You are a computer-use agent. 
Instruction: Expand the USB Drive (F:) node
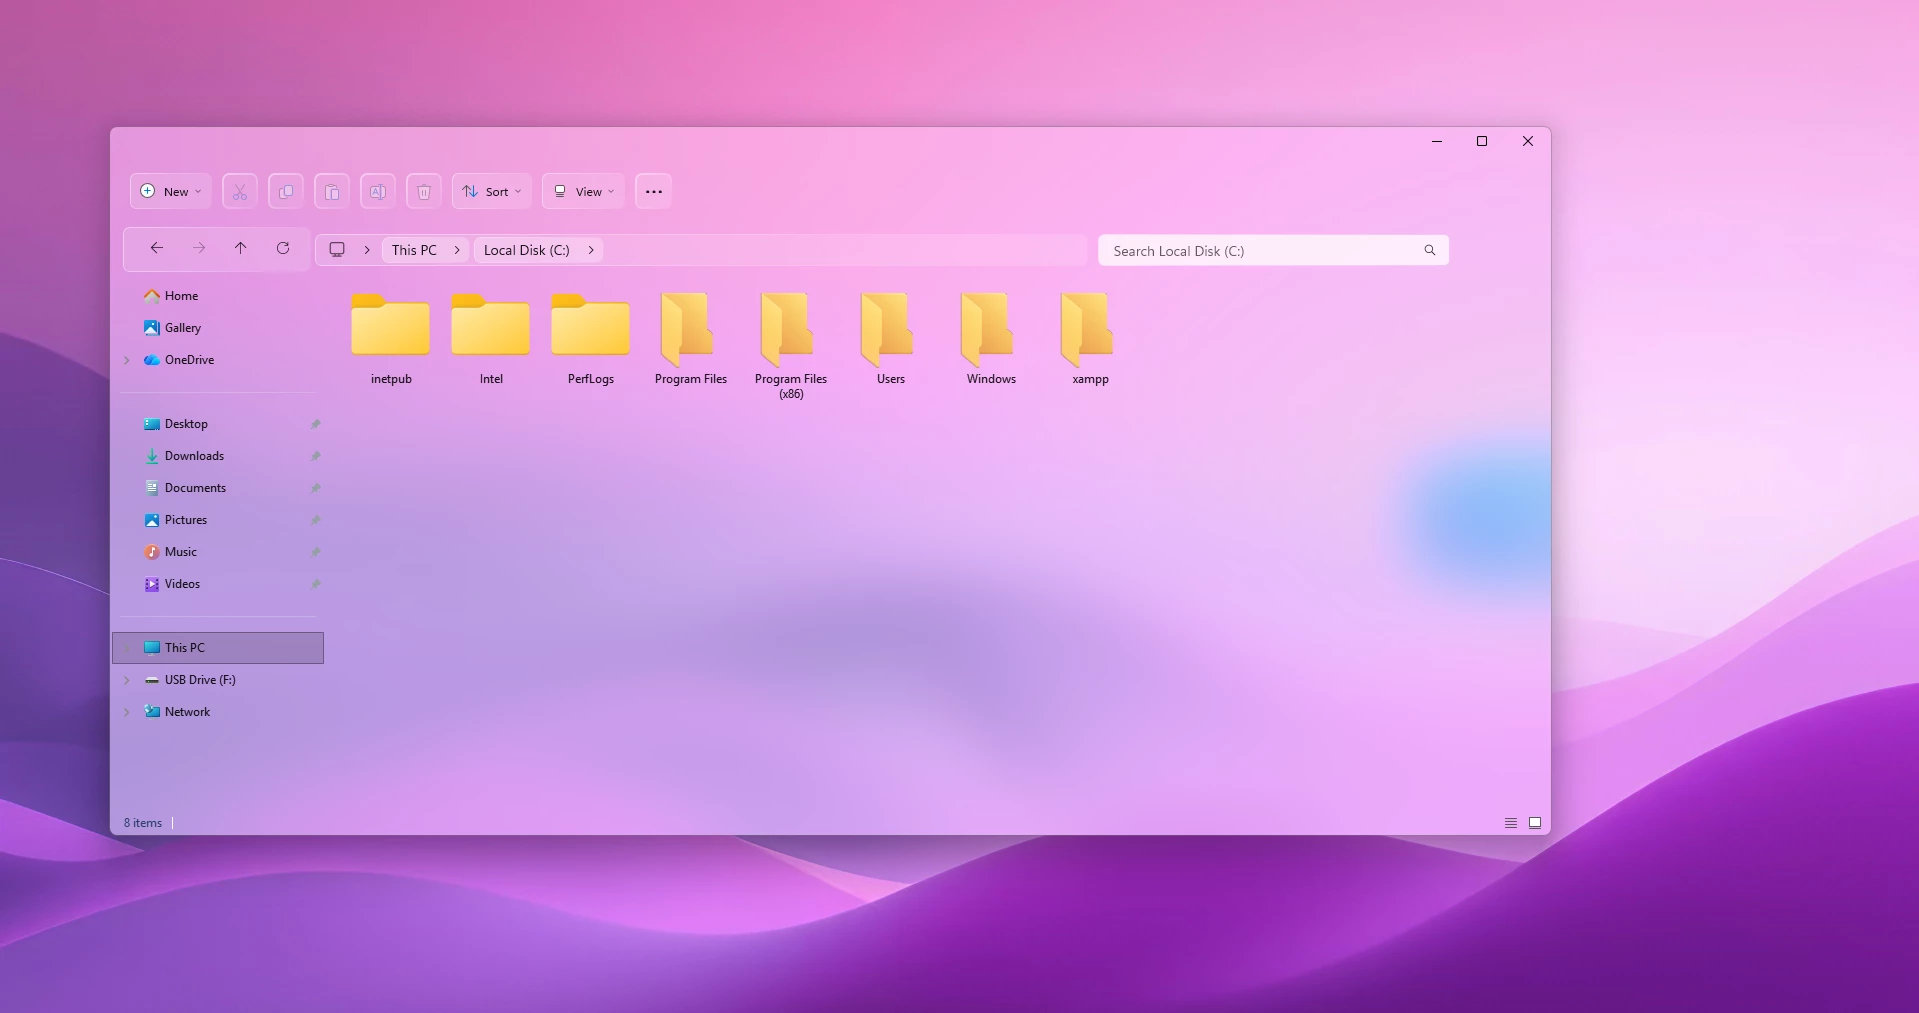pos(127,680)
